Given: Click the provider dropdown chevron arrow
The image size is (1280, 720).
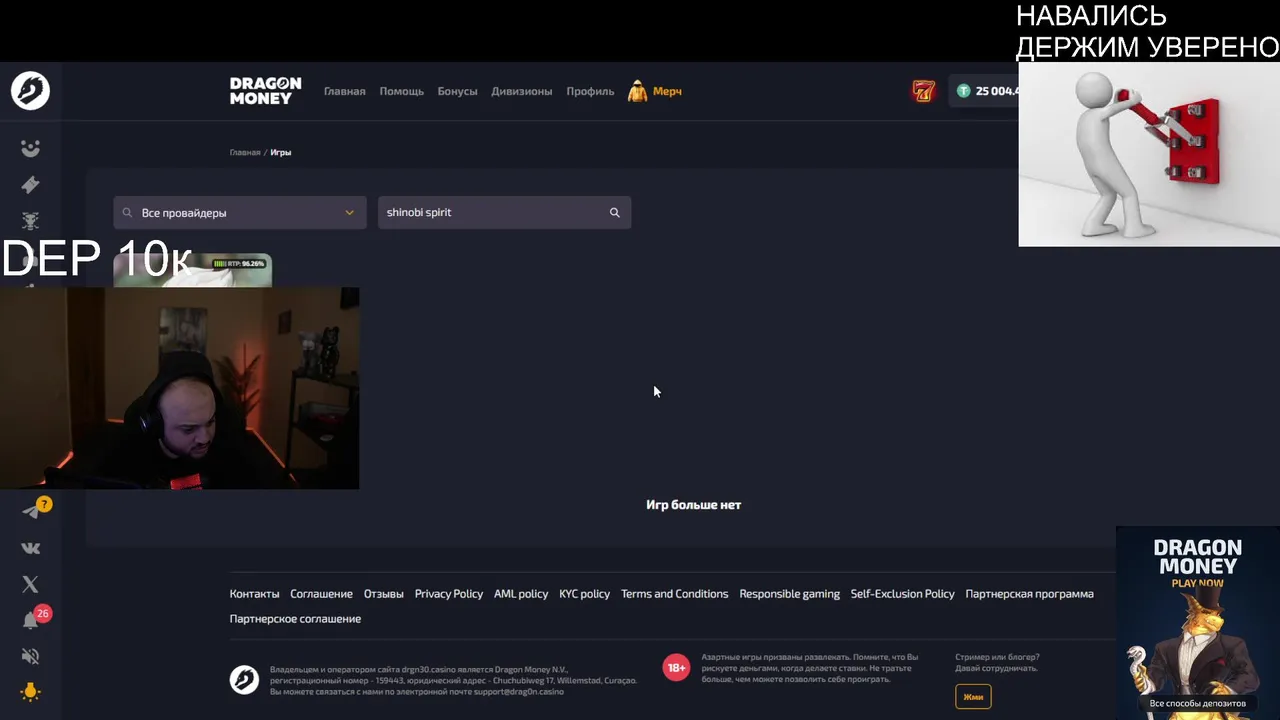Looking at the screenshot, I should point(349,212).
